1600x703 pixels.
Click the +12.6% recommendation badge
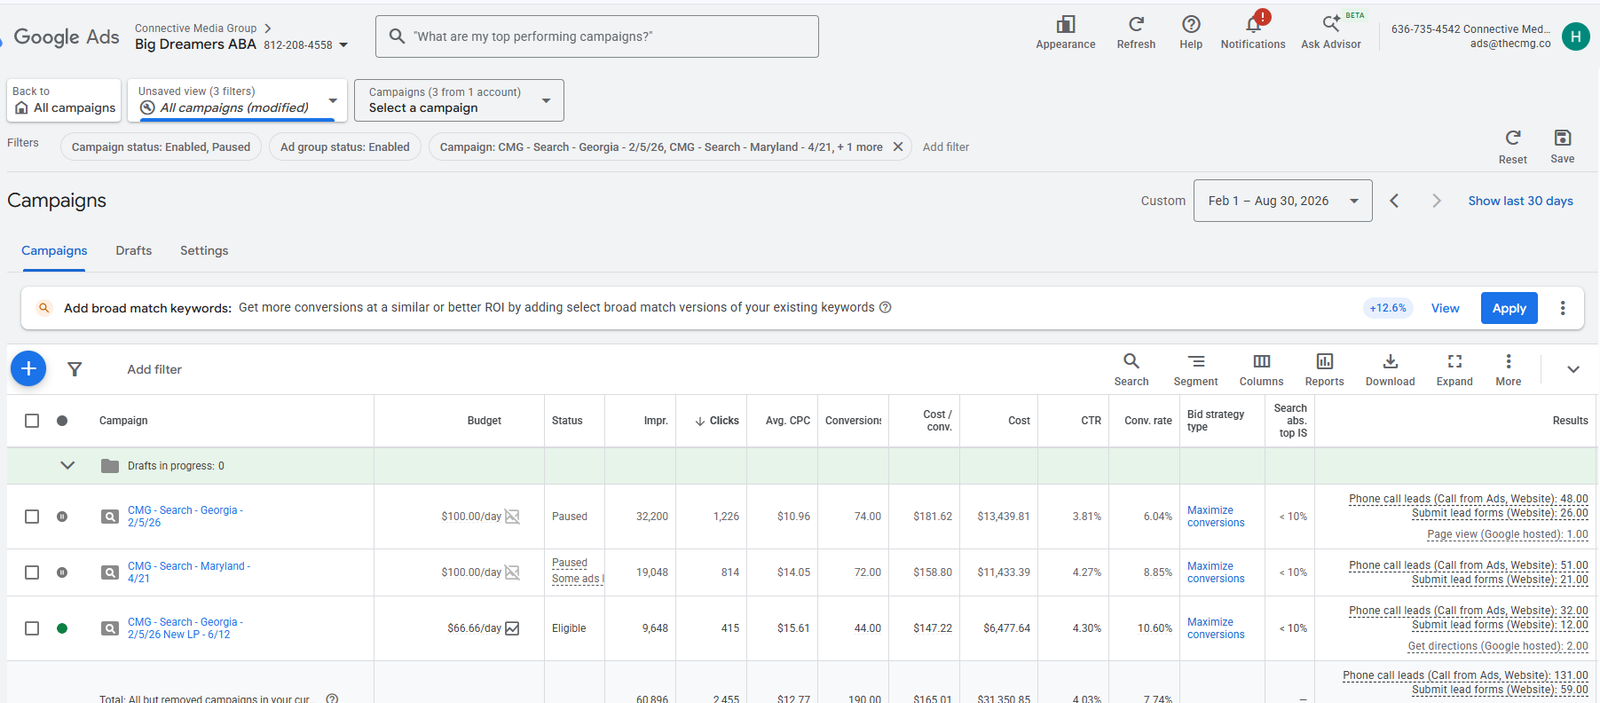1388,308
